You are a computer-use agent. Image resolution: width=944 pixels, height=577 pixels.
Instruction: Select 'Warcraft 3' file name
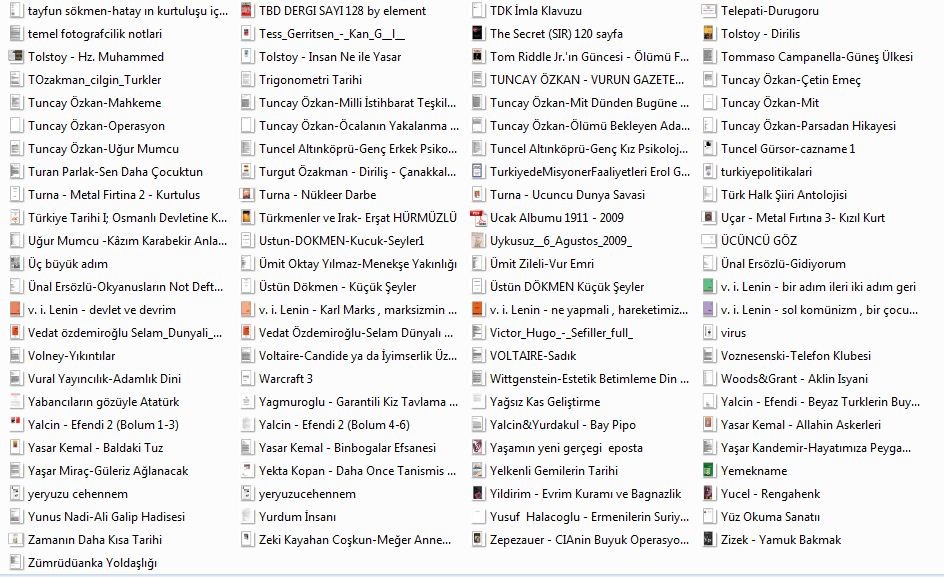point(285,379)
